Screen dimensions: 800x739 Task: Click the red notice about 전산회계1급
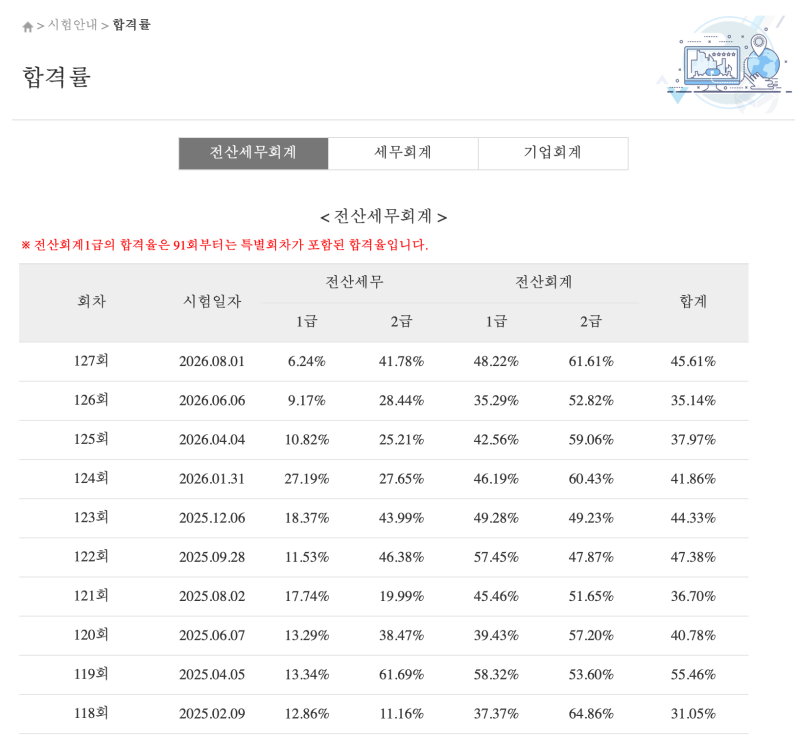[x=224, y=245]
